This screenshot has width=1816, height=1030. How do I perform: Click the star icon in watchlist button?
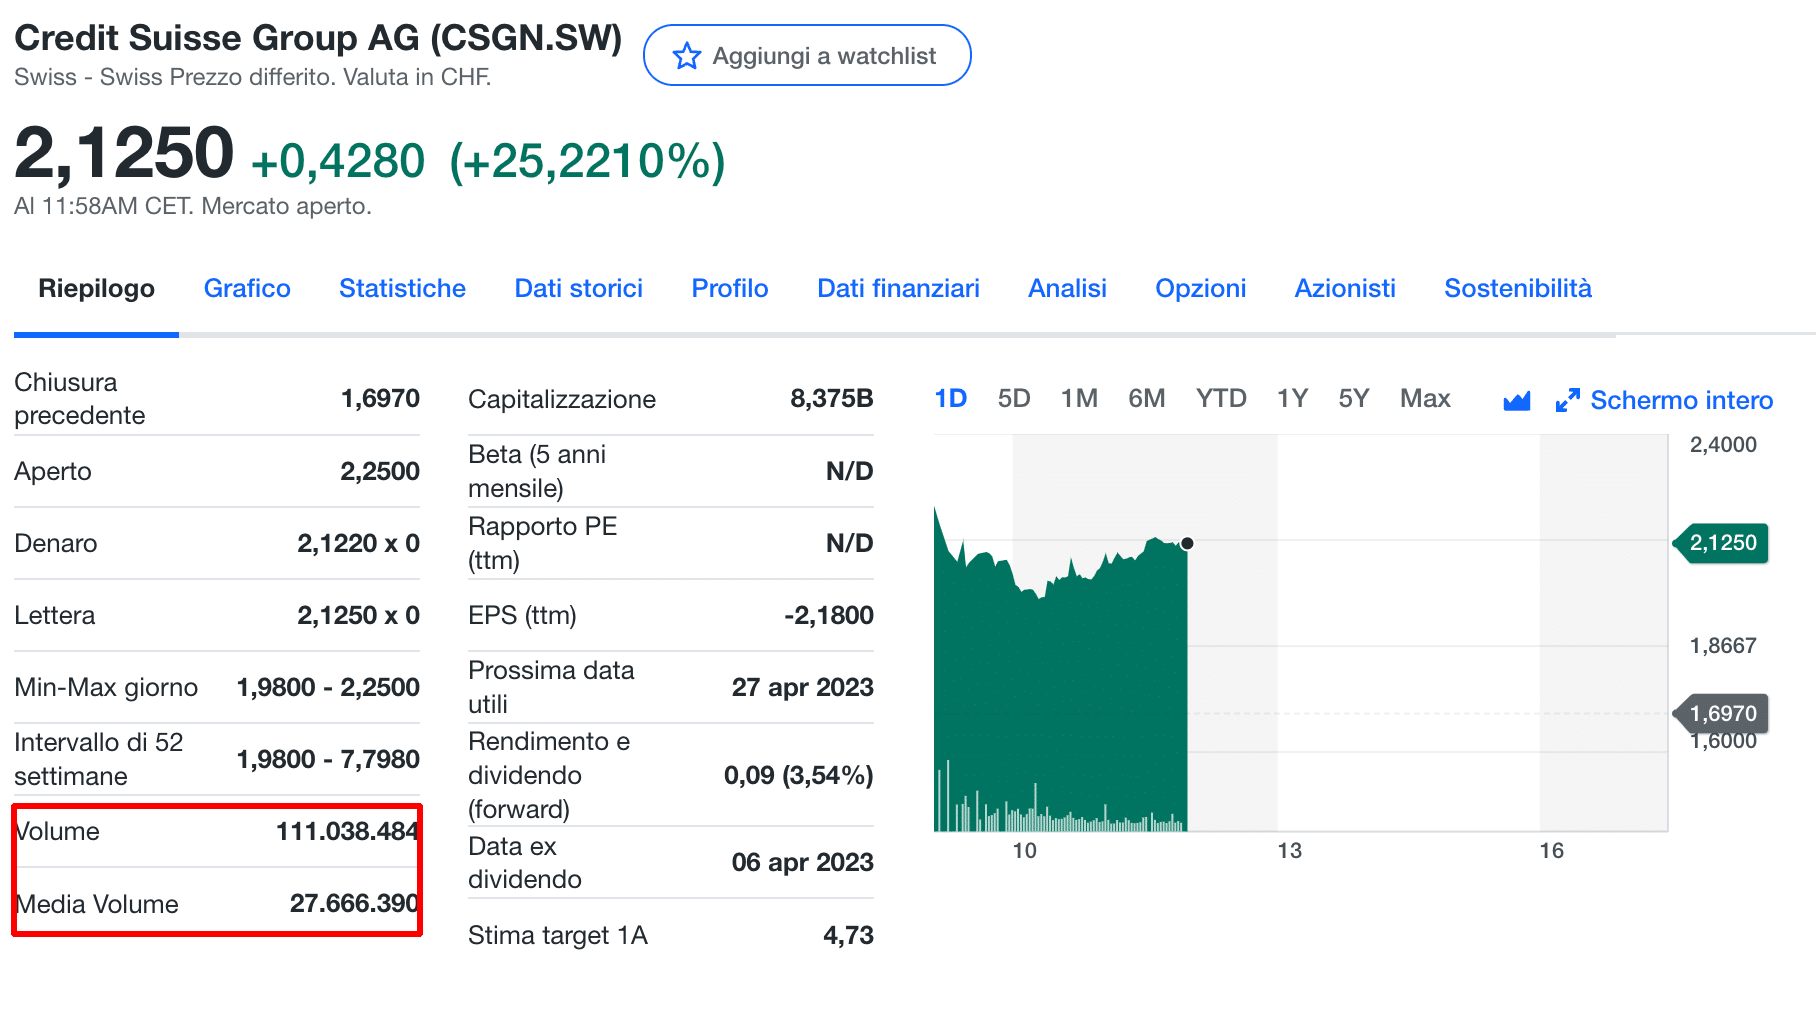[x=686, y=56]
